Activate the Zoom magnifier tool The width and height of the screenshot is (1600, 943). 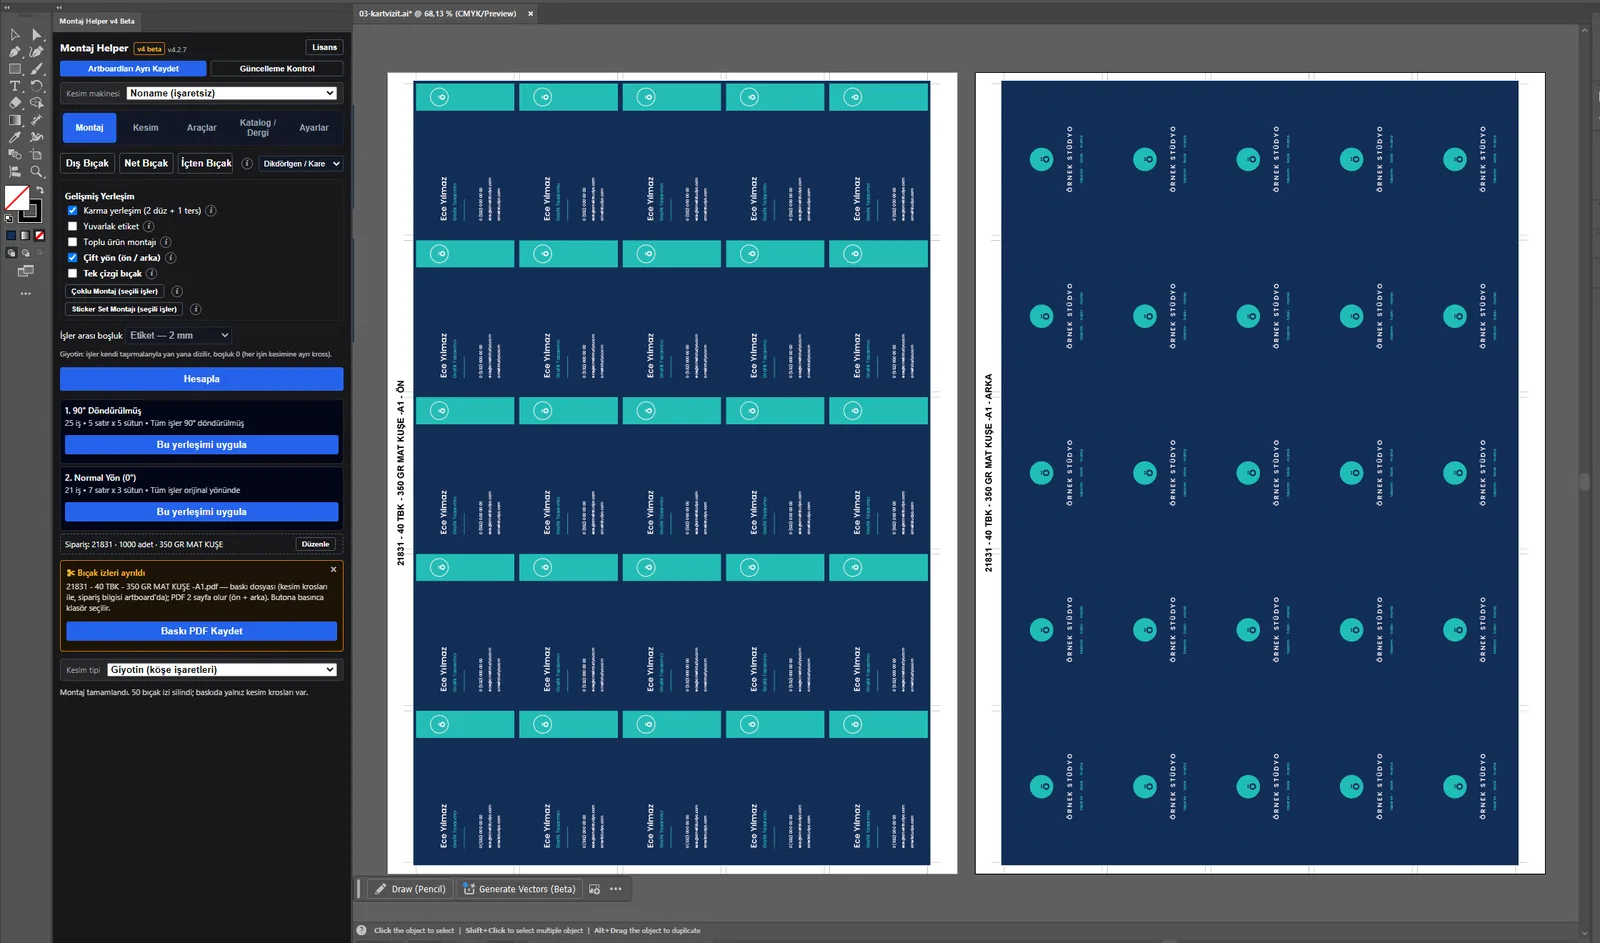click(37, 172)
